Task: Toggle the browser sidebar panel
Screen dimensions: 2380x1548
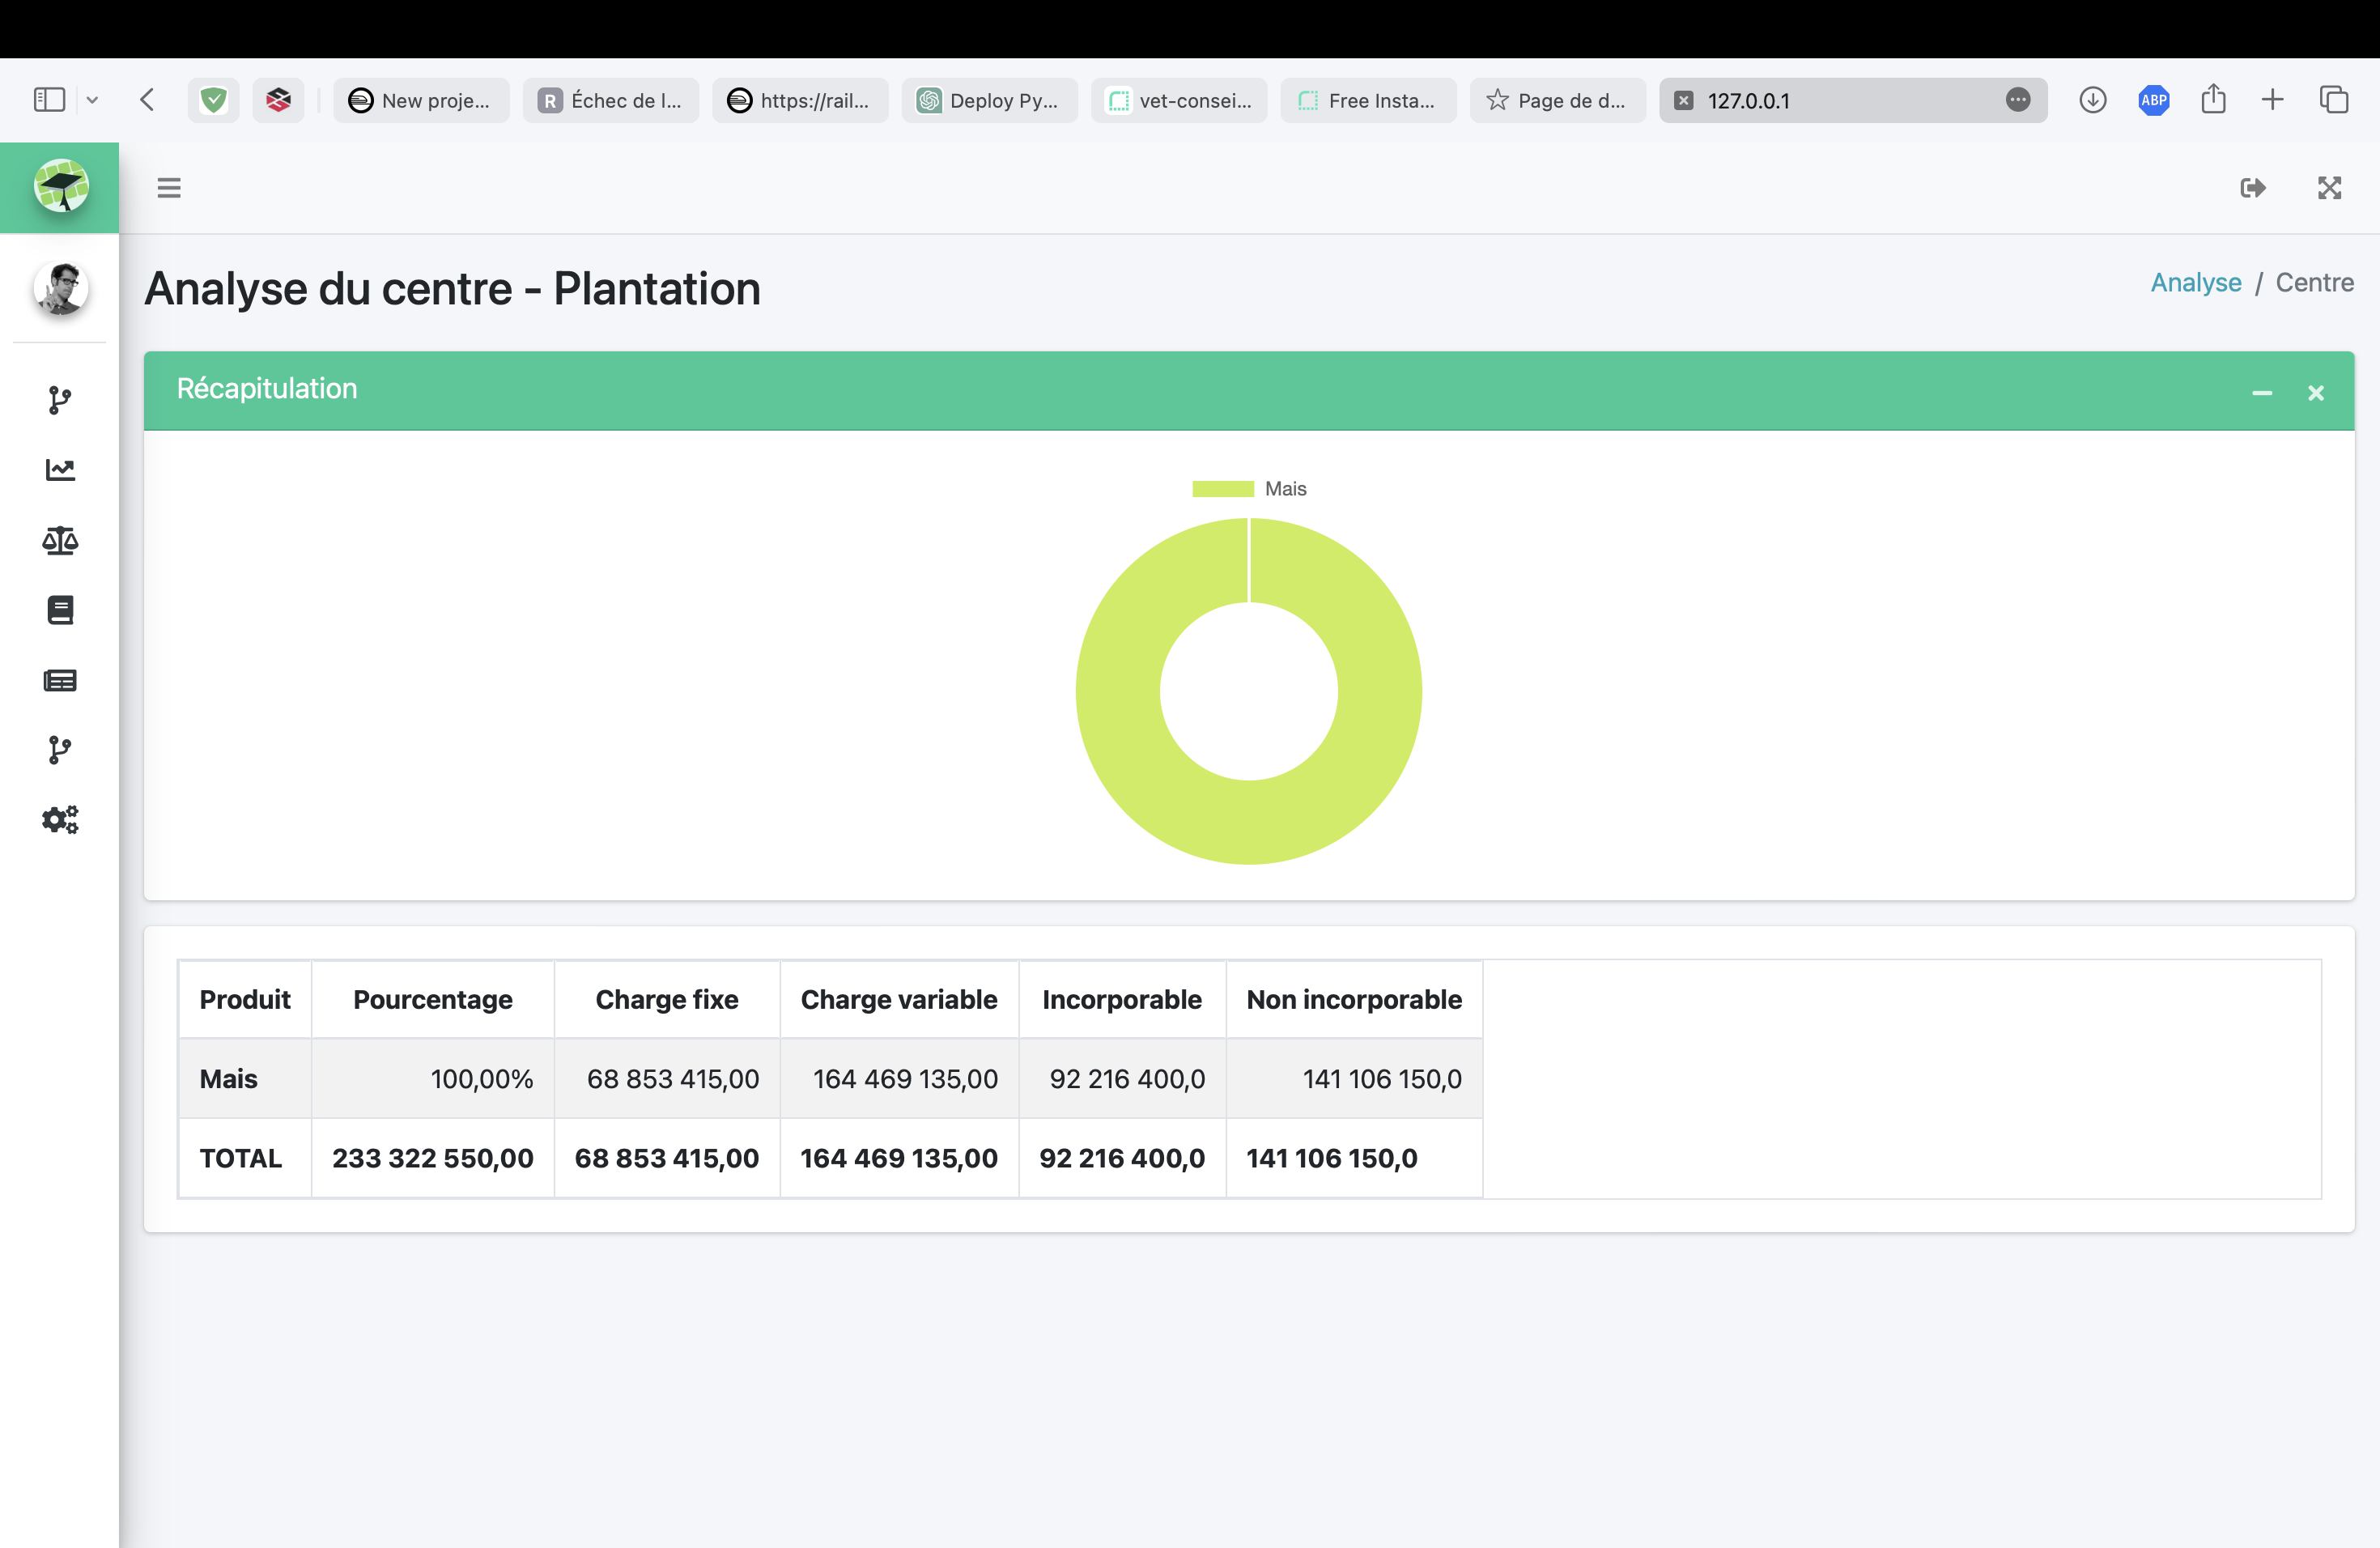Action: [x=49, y=100]
